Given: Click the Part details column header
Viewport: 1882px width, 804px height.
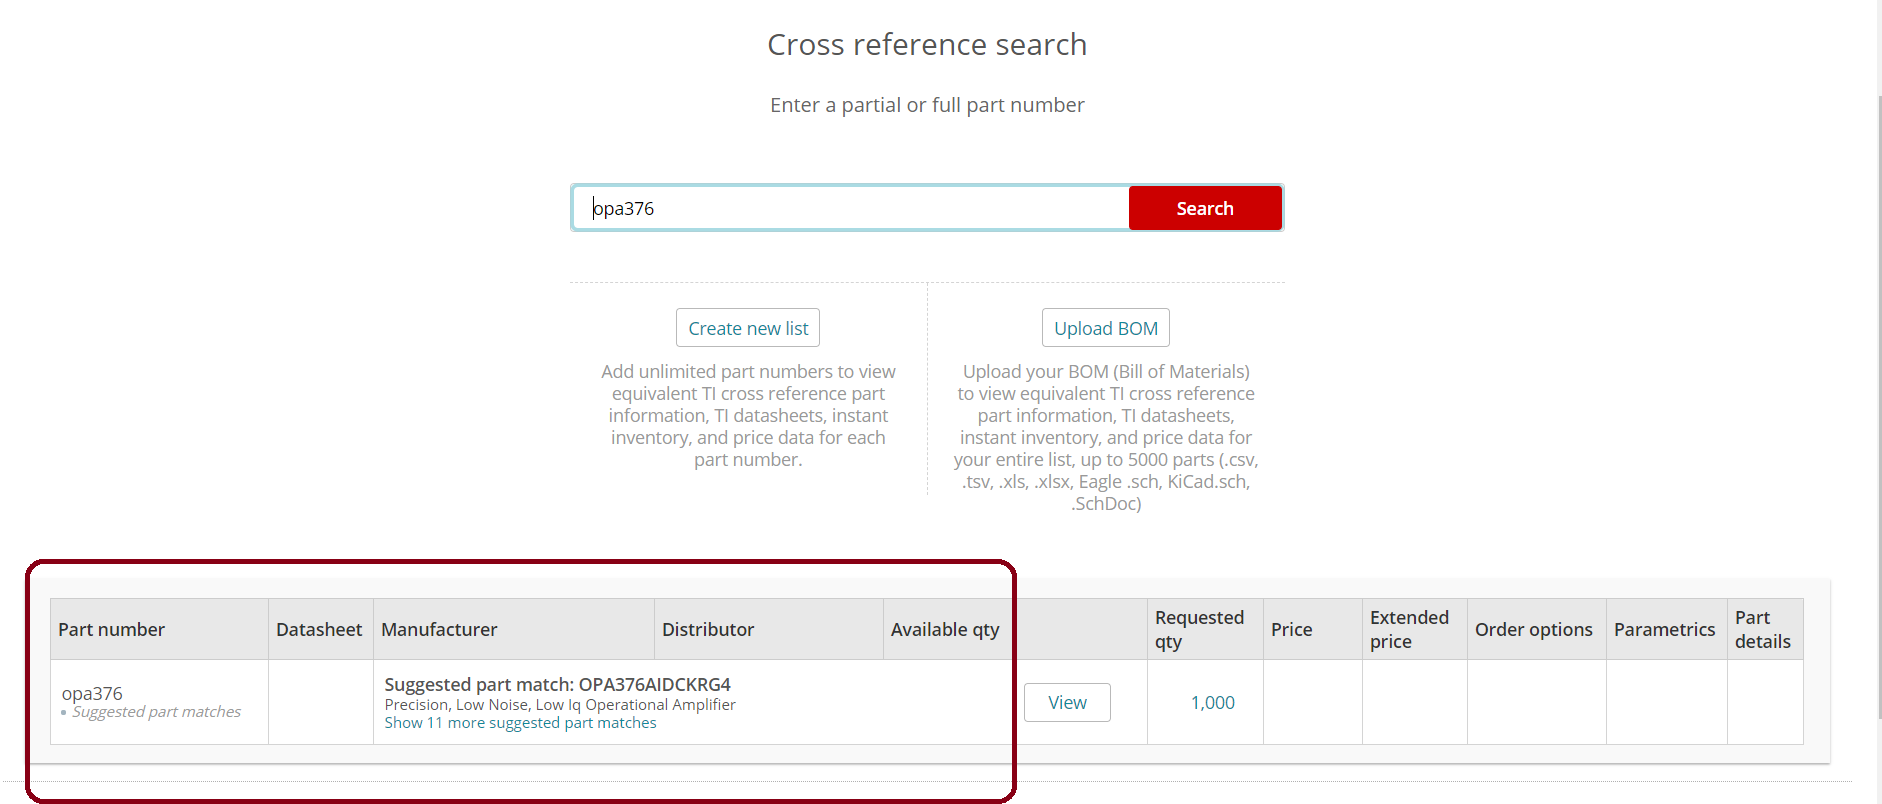Looking at the screenshot, I should pos(1762,630).
